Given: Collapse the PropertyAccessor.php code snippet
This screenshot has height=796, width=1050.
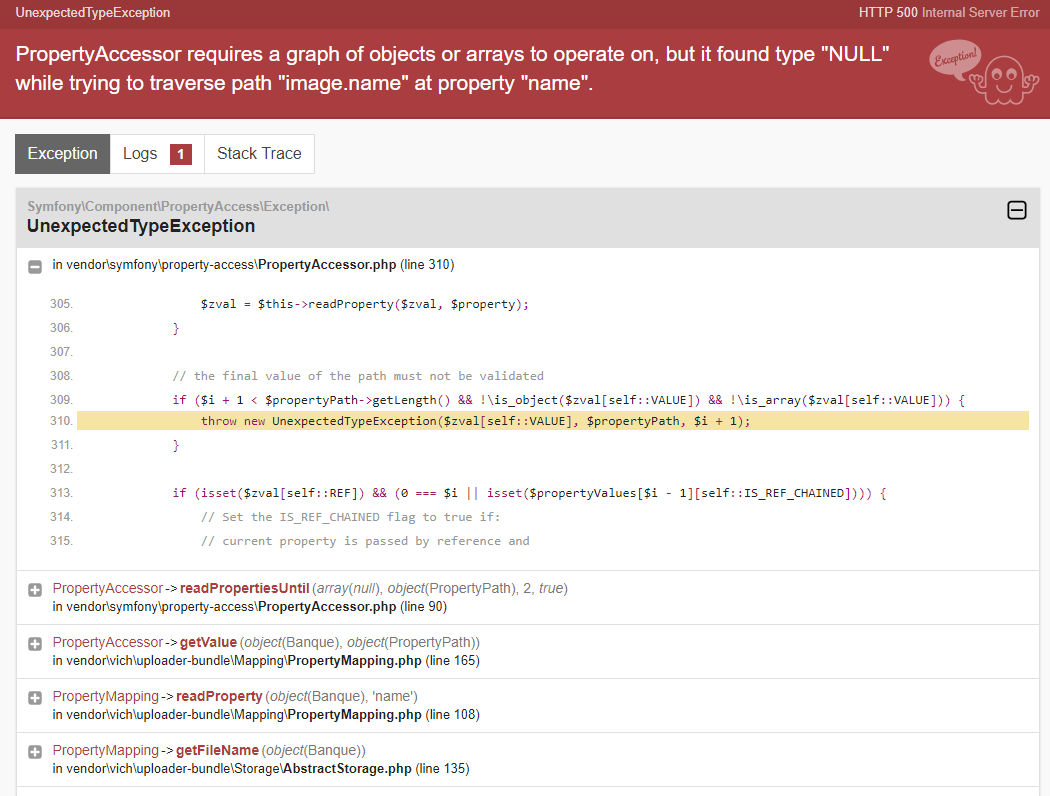Looking at the screenshot, I should point(34,266).
